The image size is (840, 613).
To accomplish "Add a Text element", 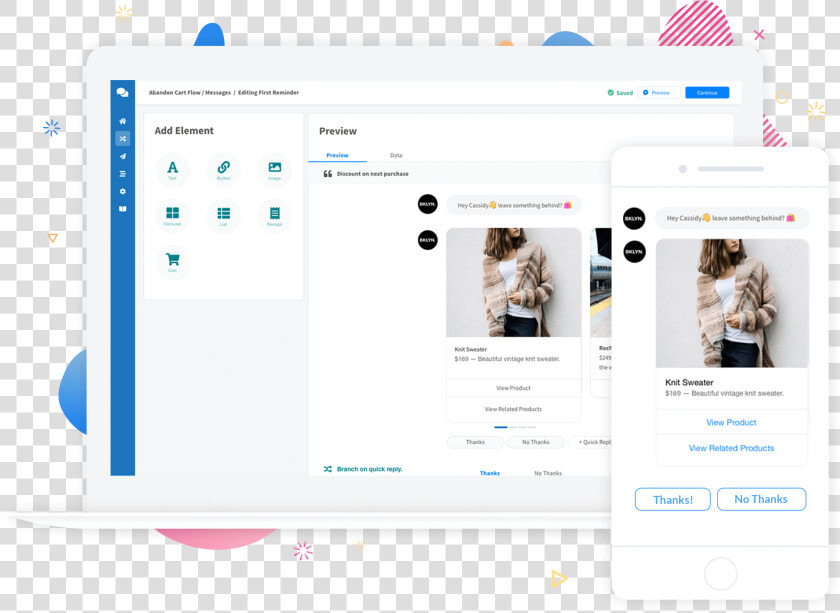I will click(x=172, y=169).
